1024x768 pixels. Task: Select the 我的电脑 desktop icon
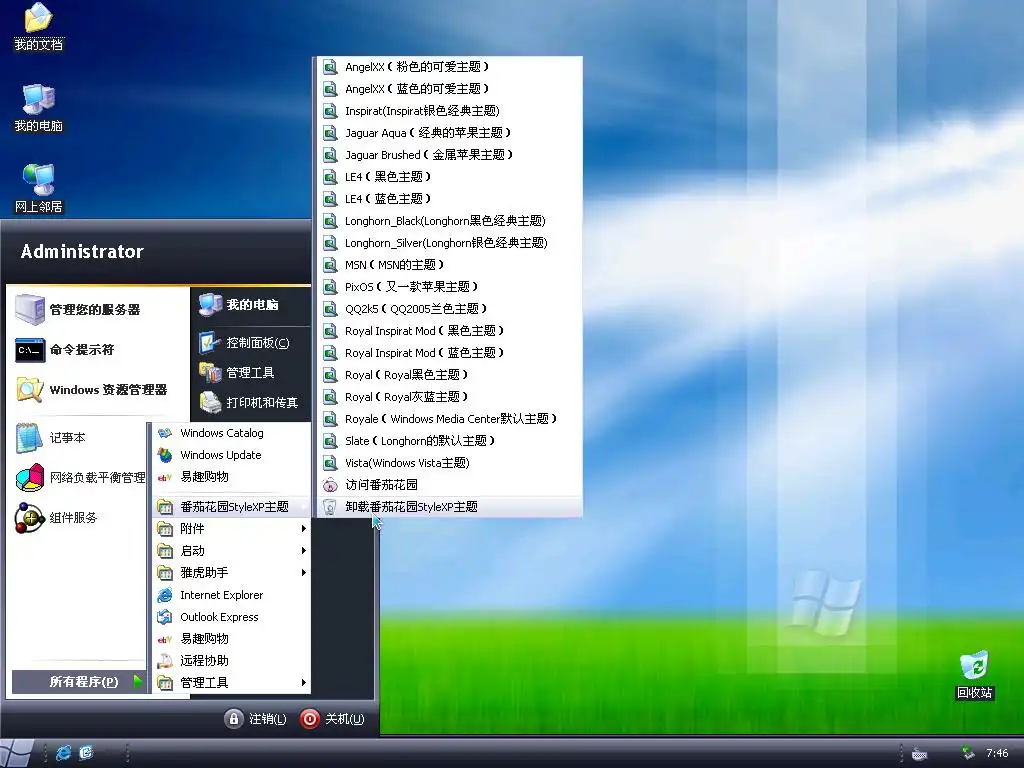click(x=39, y=108)
